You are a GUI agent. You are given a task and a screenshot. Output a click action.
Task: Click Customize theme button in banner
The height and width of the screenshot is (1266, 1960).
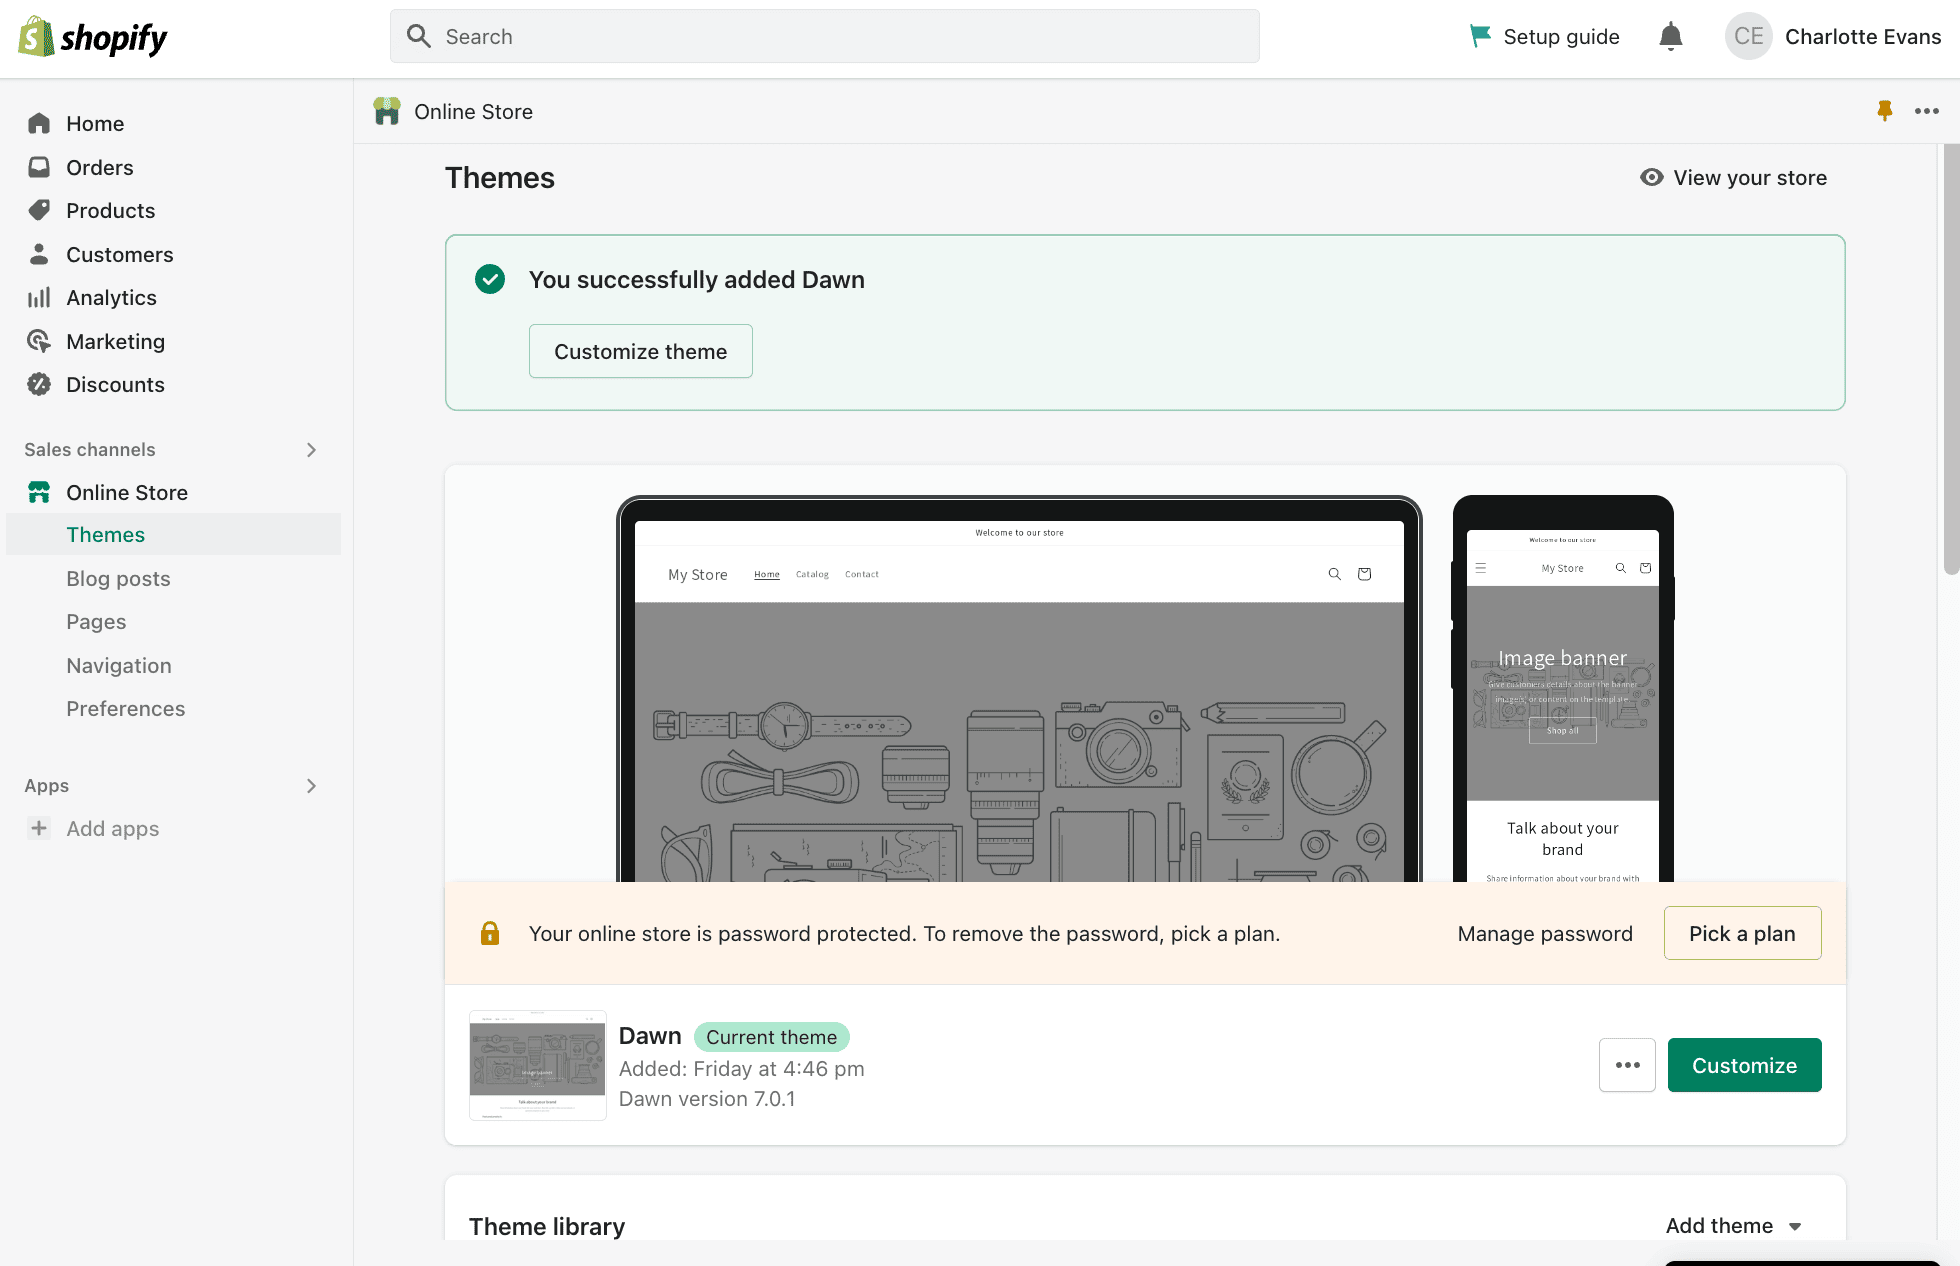[640, 350]
